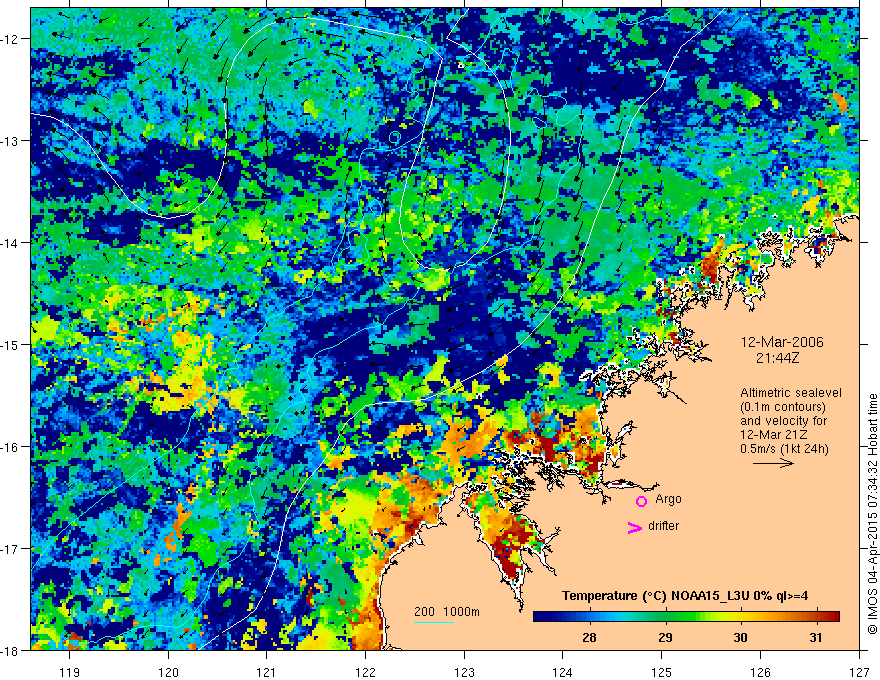Click the magenta Argo circle legend marker

(641, 501)
